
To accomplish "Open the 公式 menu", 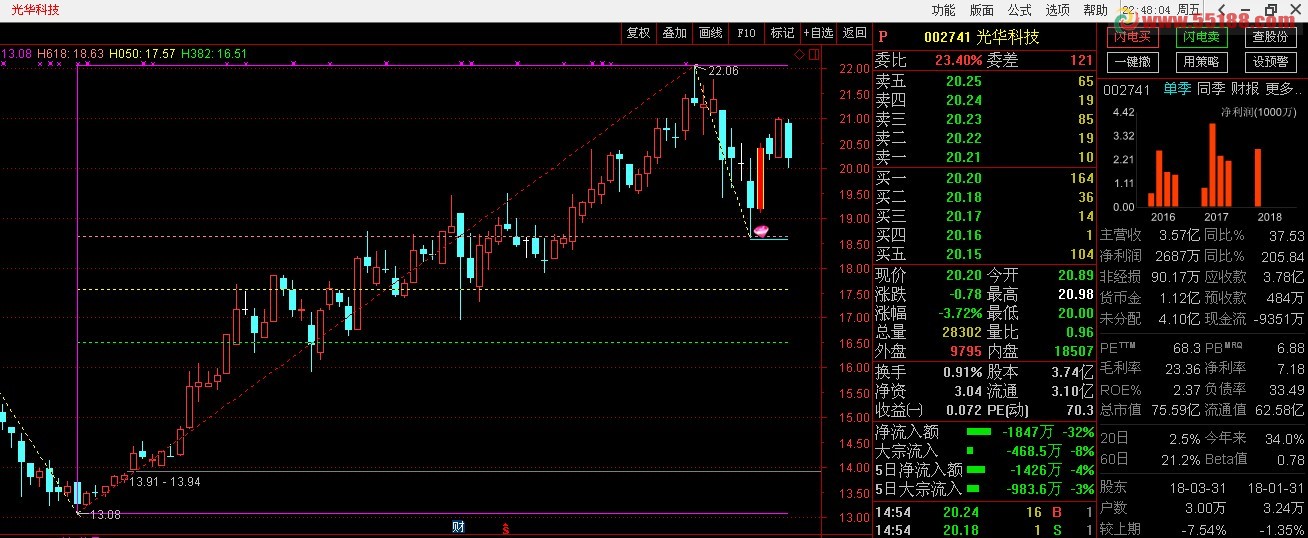I will point(1019,10).
